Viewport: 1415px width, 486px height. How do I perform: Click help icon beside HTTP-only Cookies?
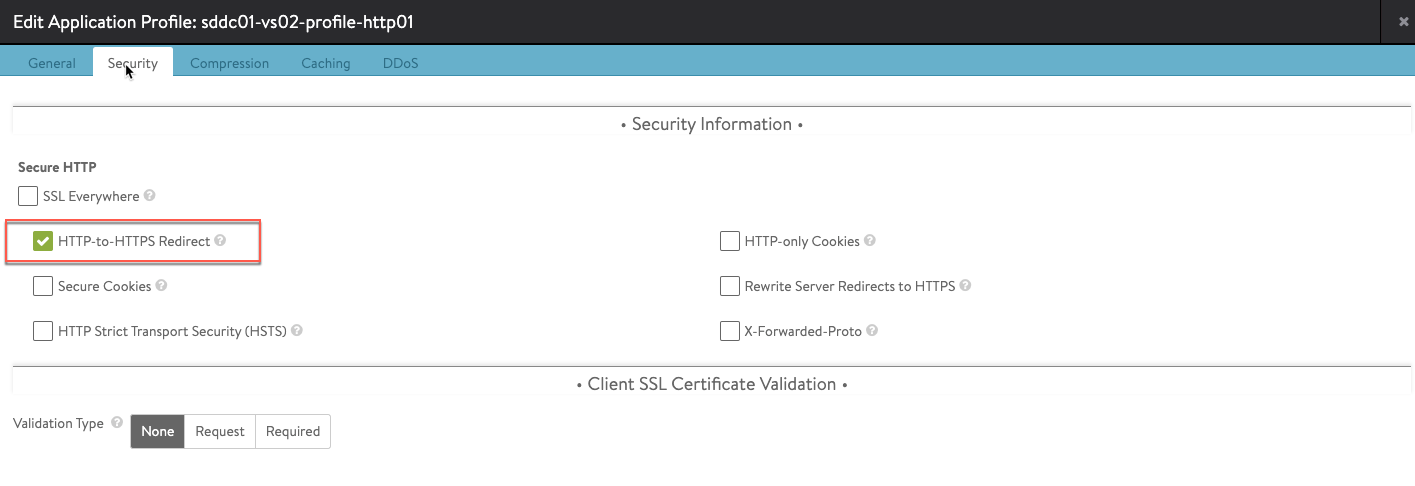[x=870, y=241]
